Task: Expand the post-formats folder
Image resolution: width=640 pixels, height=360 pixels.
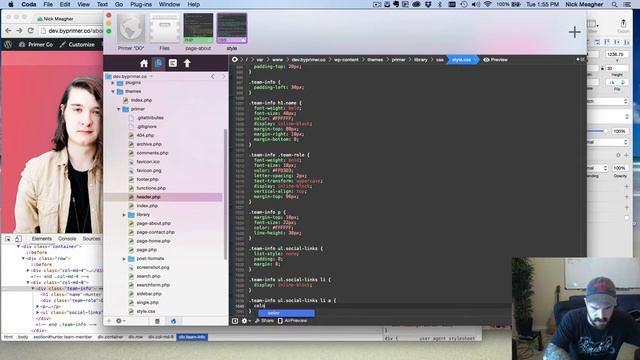Action: click(124, 259)
